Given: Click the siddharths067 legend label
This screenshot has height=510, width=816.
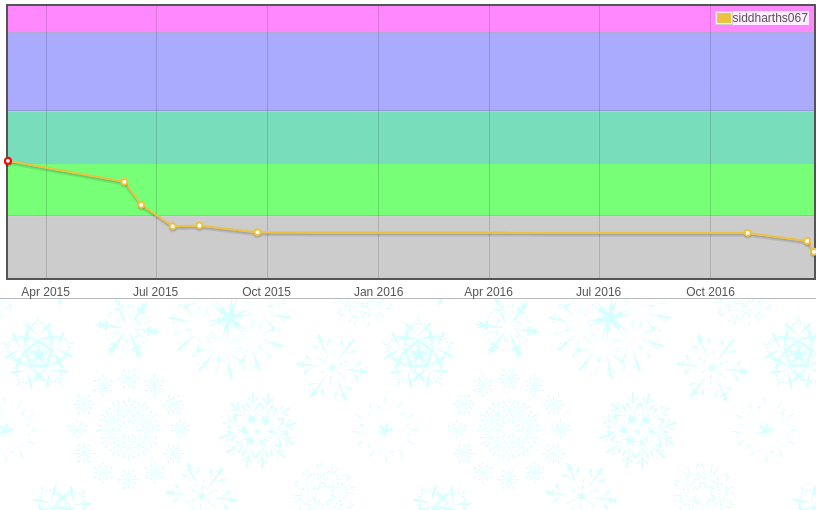Looking at the screenshot, I should pyautogui.click(x=770, y=18).
